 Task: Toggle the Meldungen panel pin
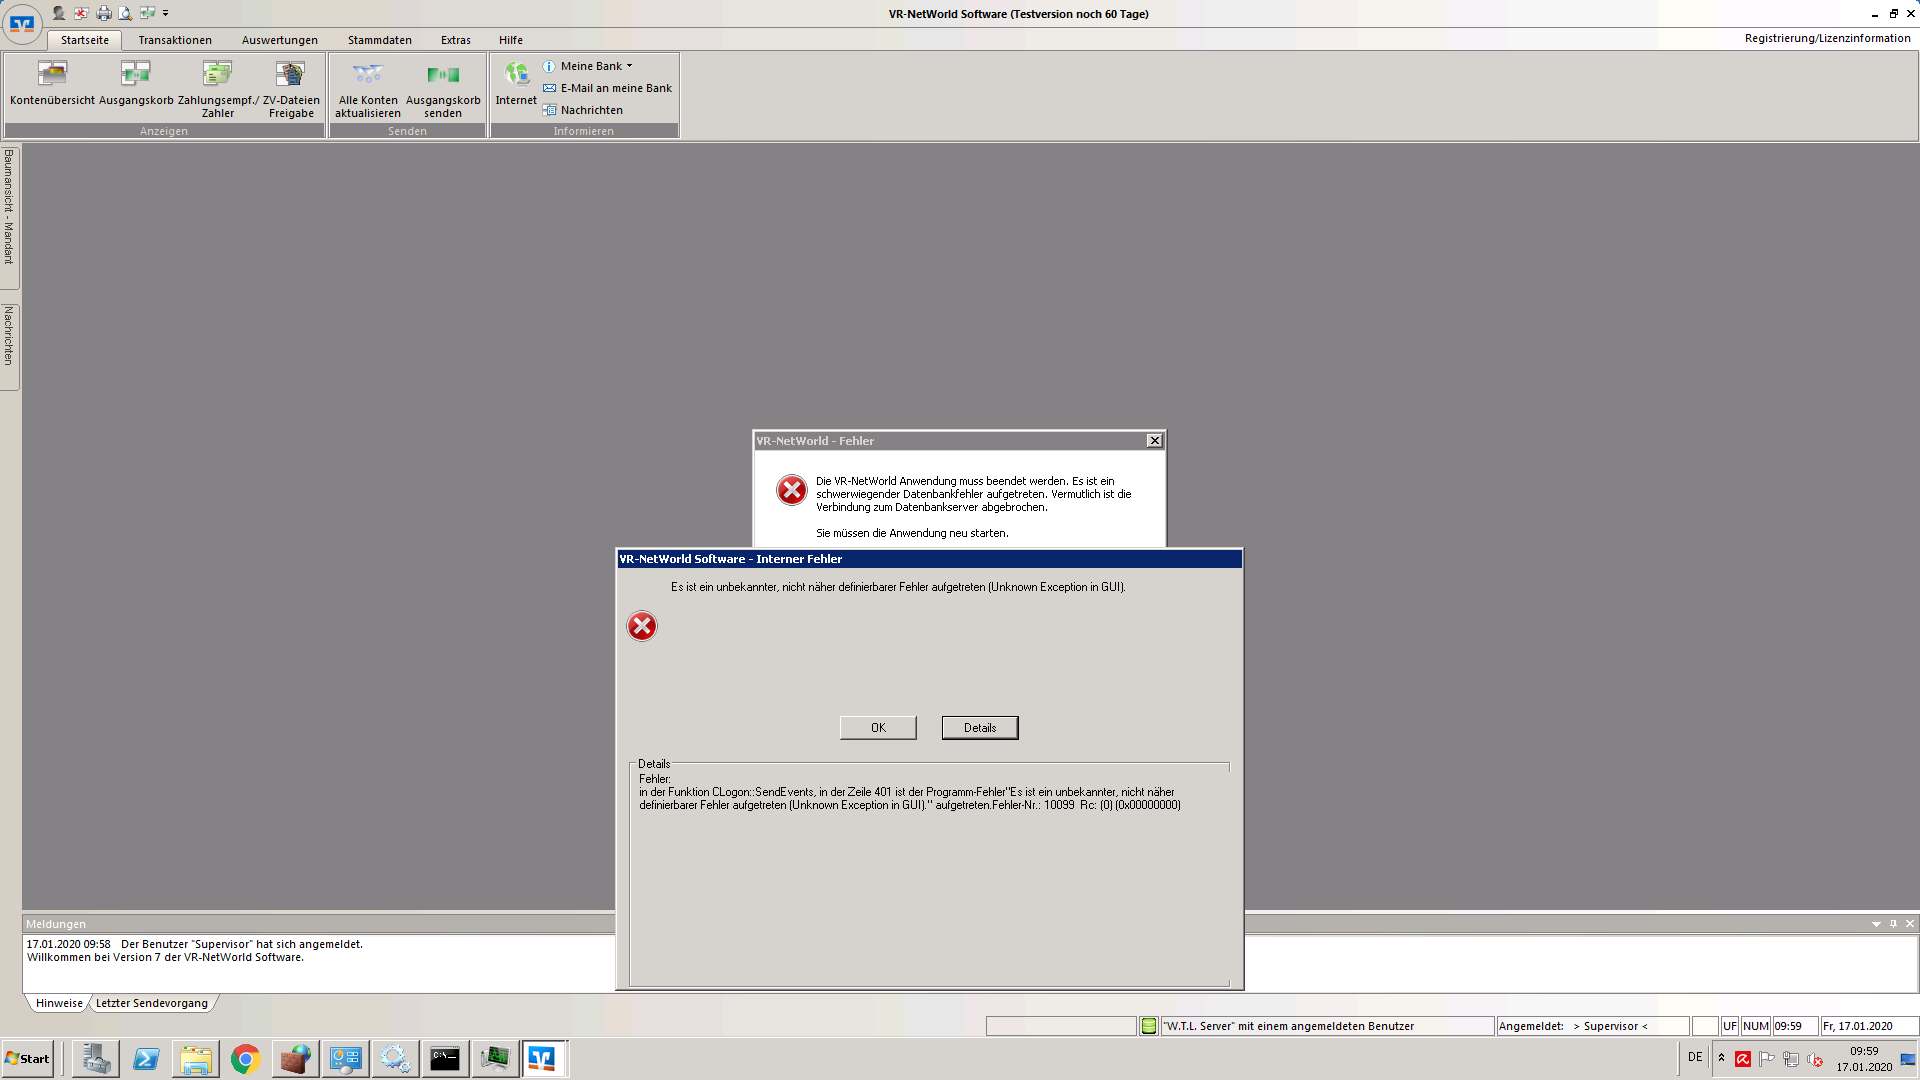pyautogui.click(x=1893, y=924)
